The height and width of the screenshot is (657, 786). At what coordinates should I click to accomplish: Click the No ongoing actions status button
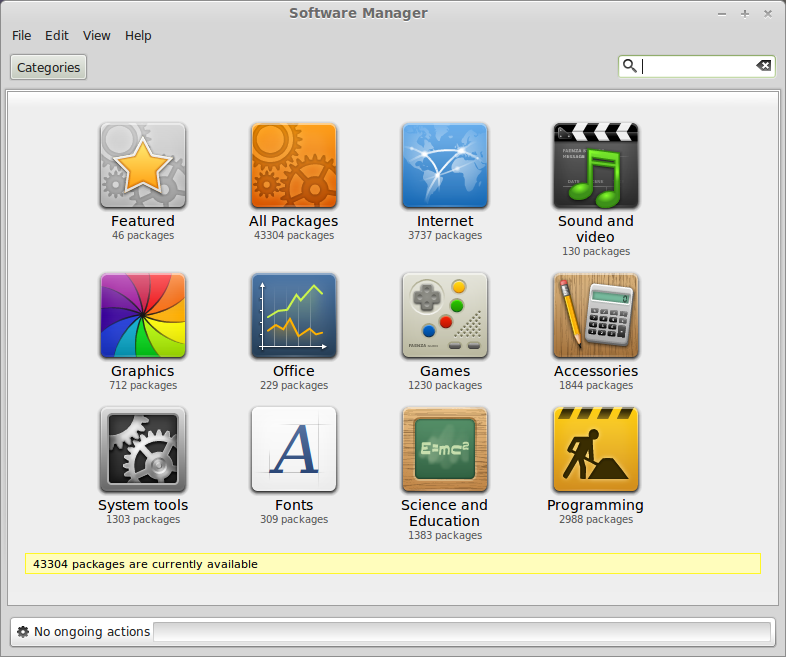click(x=84, y=632)
